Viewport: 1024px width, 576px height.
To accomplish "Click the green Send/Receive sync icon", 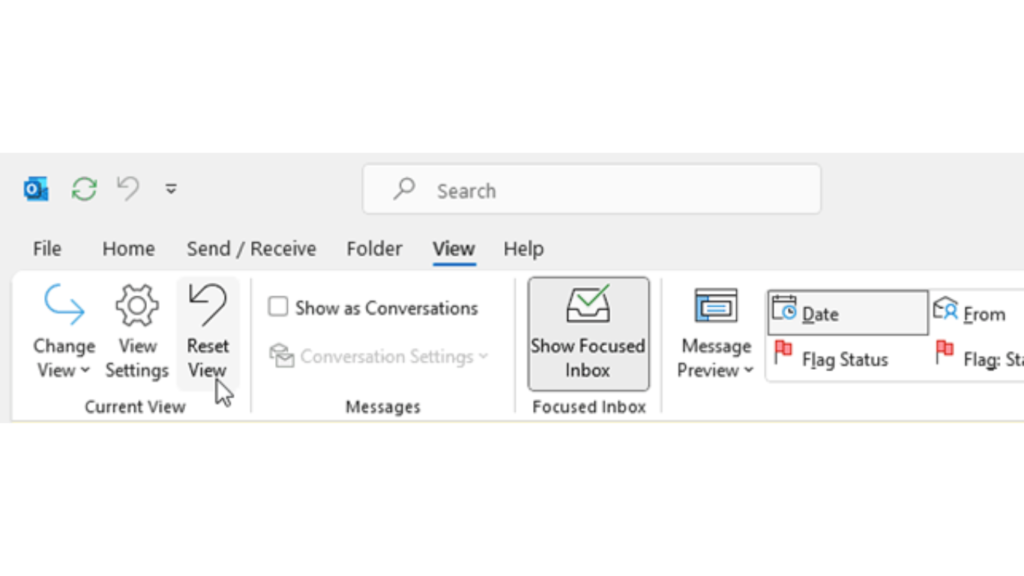I will 84,189.
